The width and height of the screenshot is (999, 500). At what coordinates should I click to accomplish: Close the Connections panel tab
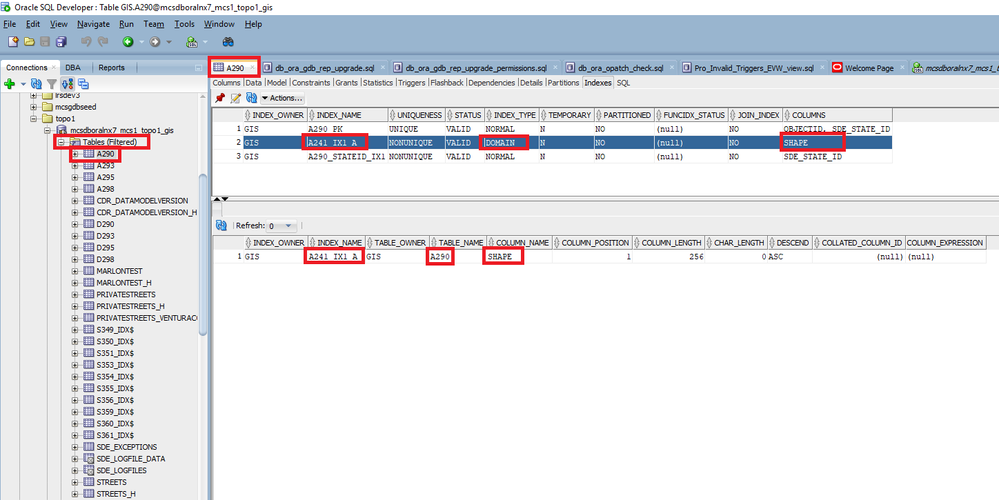[54, 68]
